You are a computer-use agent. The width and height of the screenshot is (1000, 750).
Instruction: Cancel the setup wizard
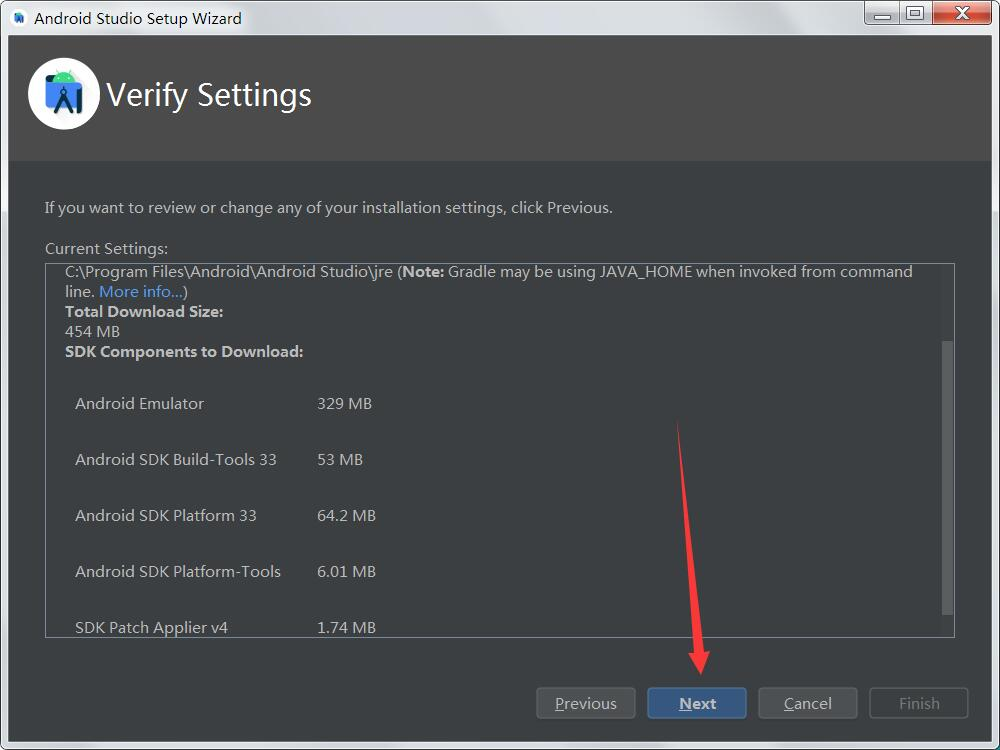[807, 703]
